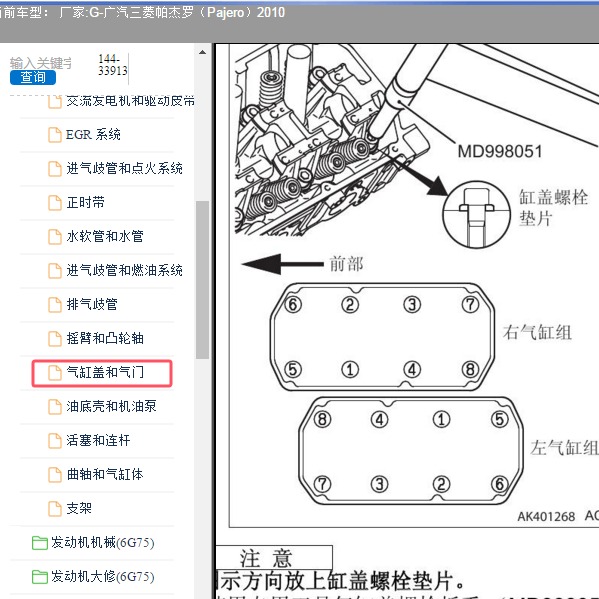Open 支架 entry

pyautogui.click(x=79, y=508)
